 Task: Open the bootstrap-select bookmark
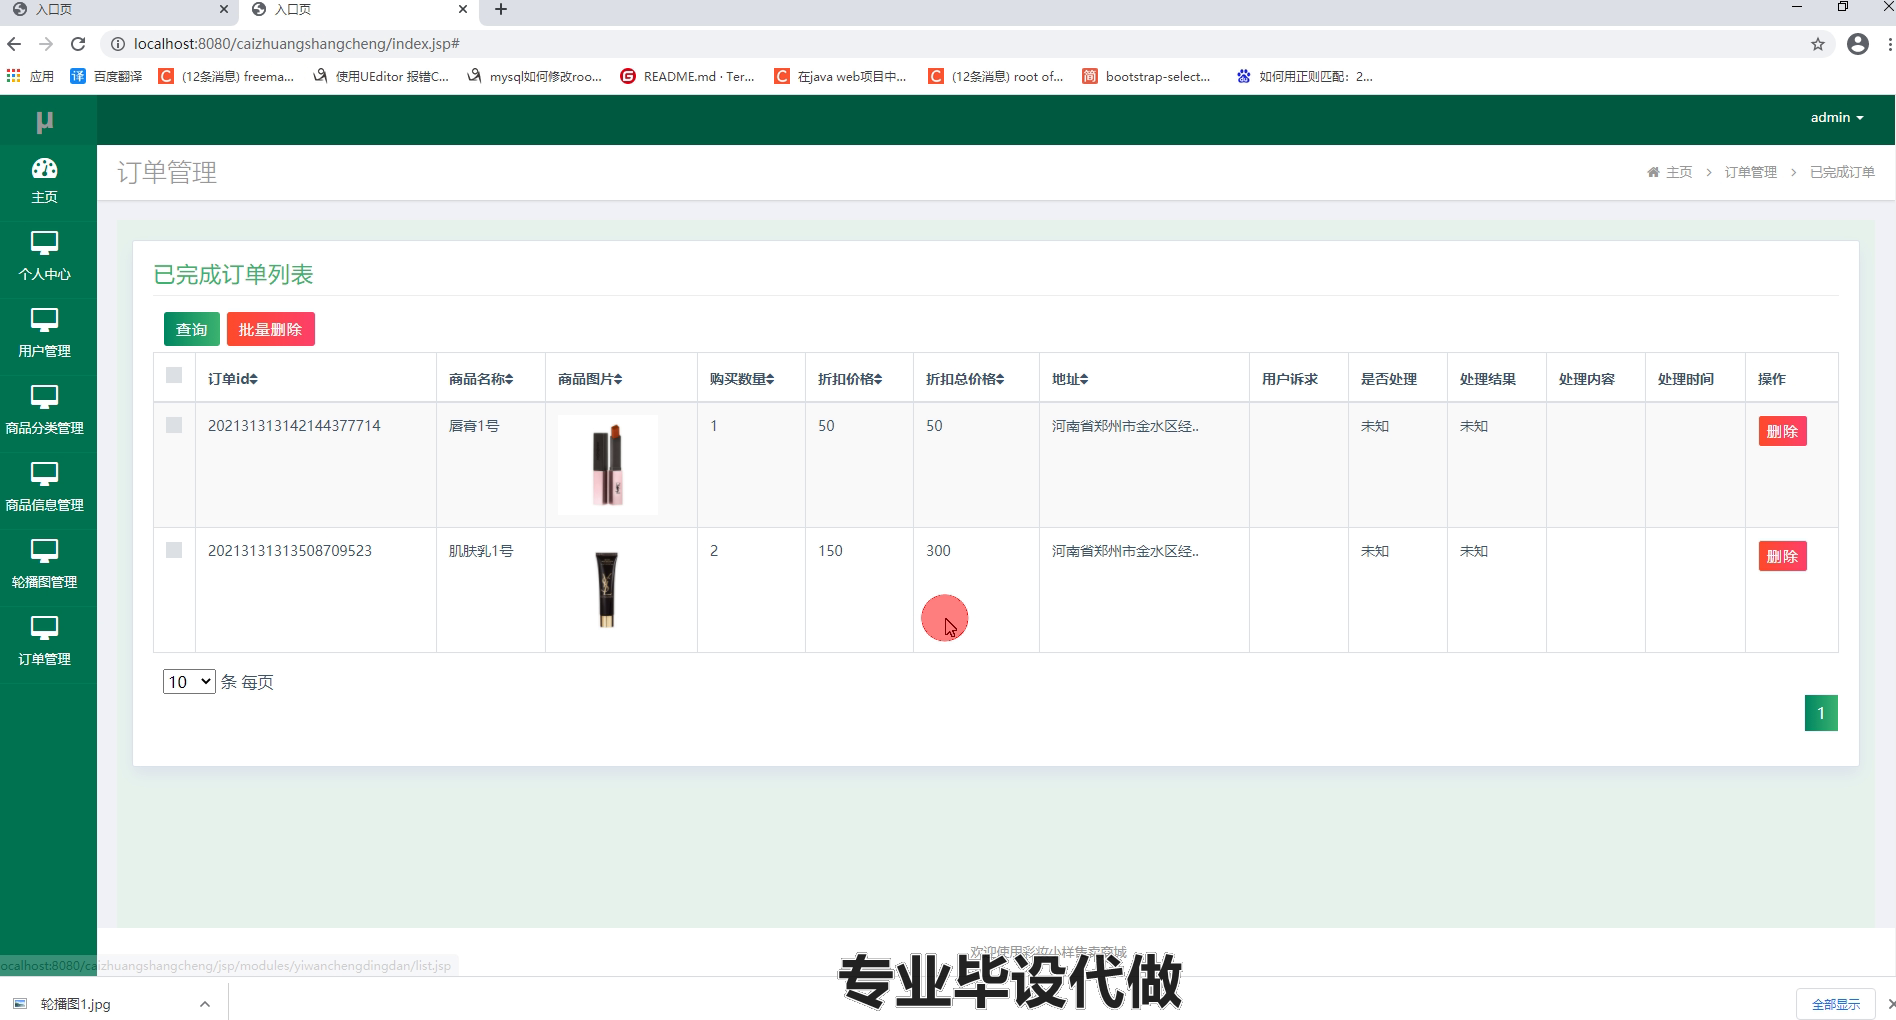click(x=1146, y=76)
